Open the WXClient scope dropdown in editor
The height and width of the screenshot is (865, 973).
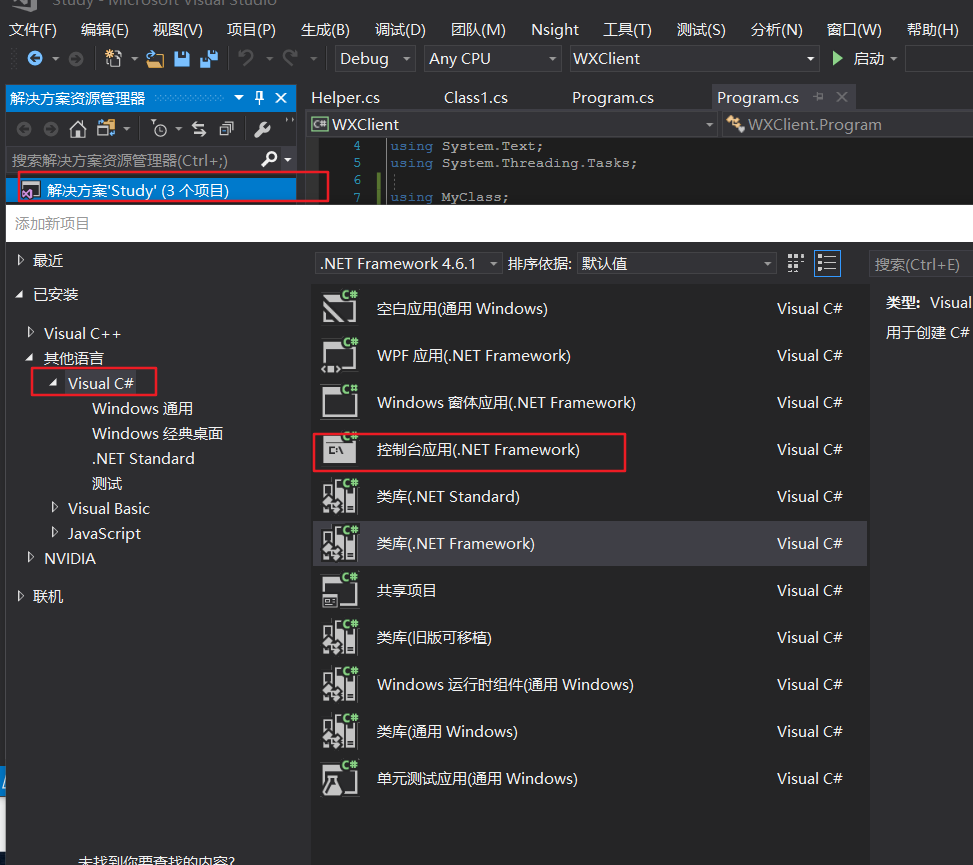[513, 125]
